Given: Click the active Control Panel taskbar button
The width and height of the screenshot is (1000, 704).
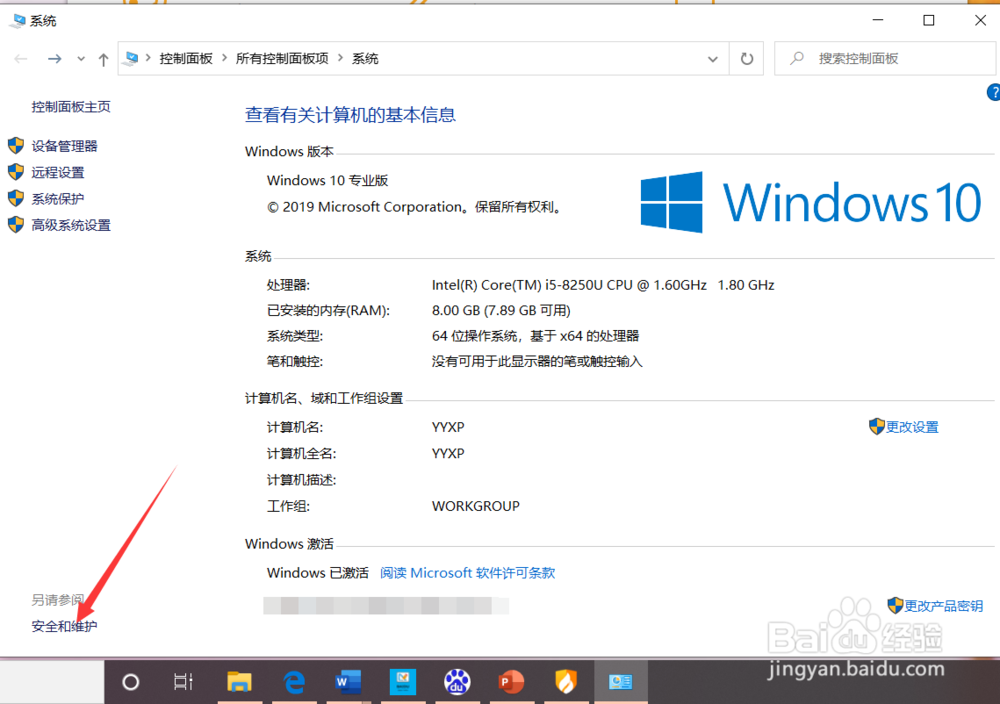Looking at the screenshot, I should [621, 682].
